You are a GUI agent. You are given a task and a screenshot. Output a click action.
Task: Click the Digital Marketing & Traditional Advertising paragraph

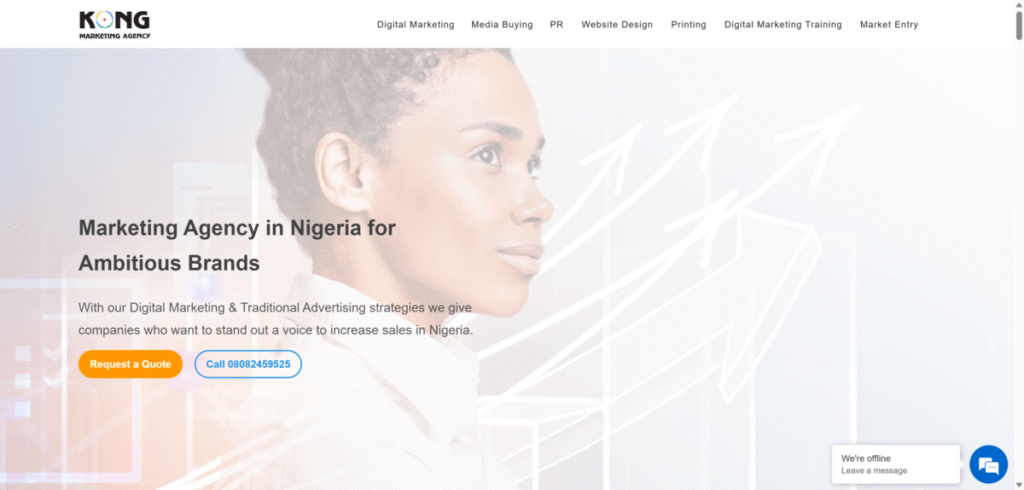[x=276, y=319]
